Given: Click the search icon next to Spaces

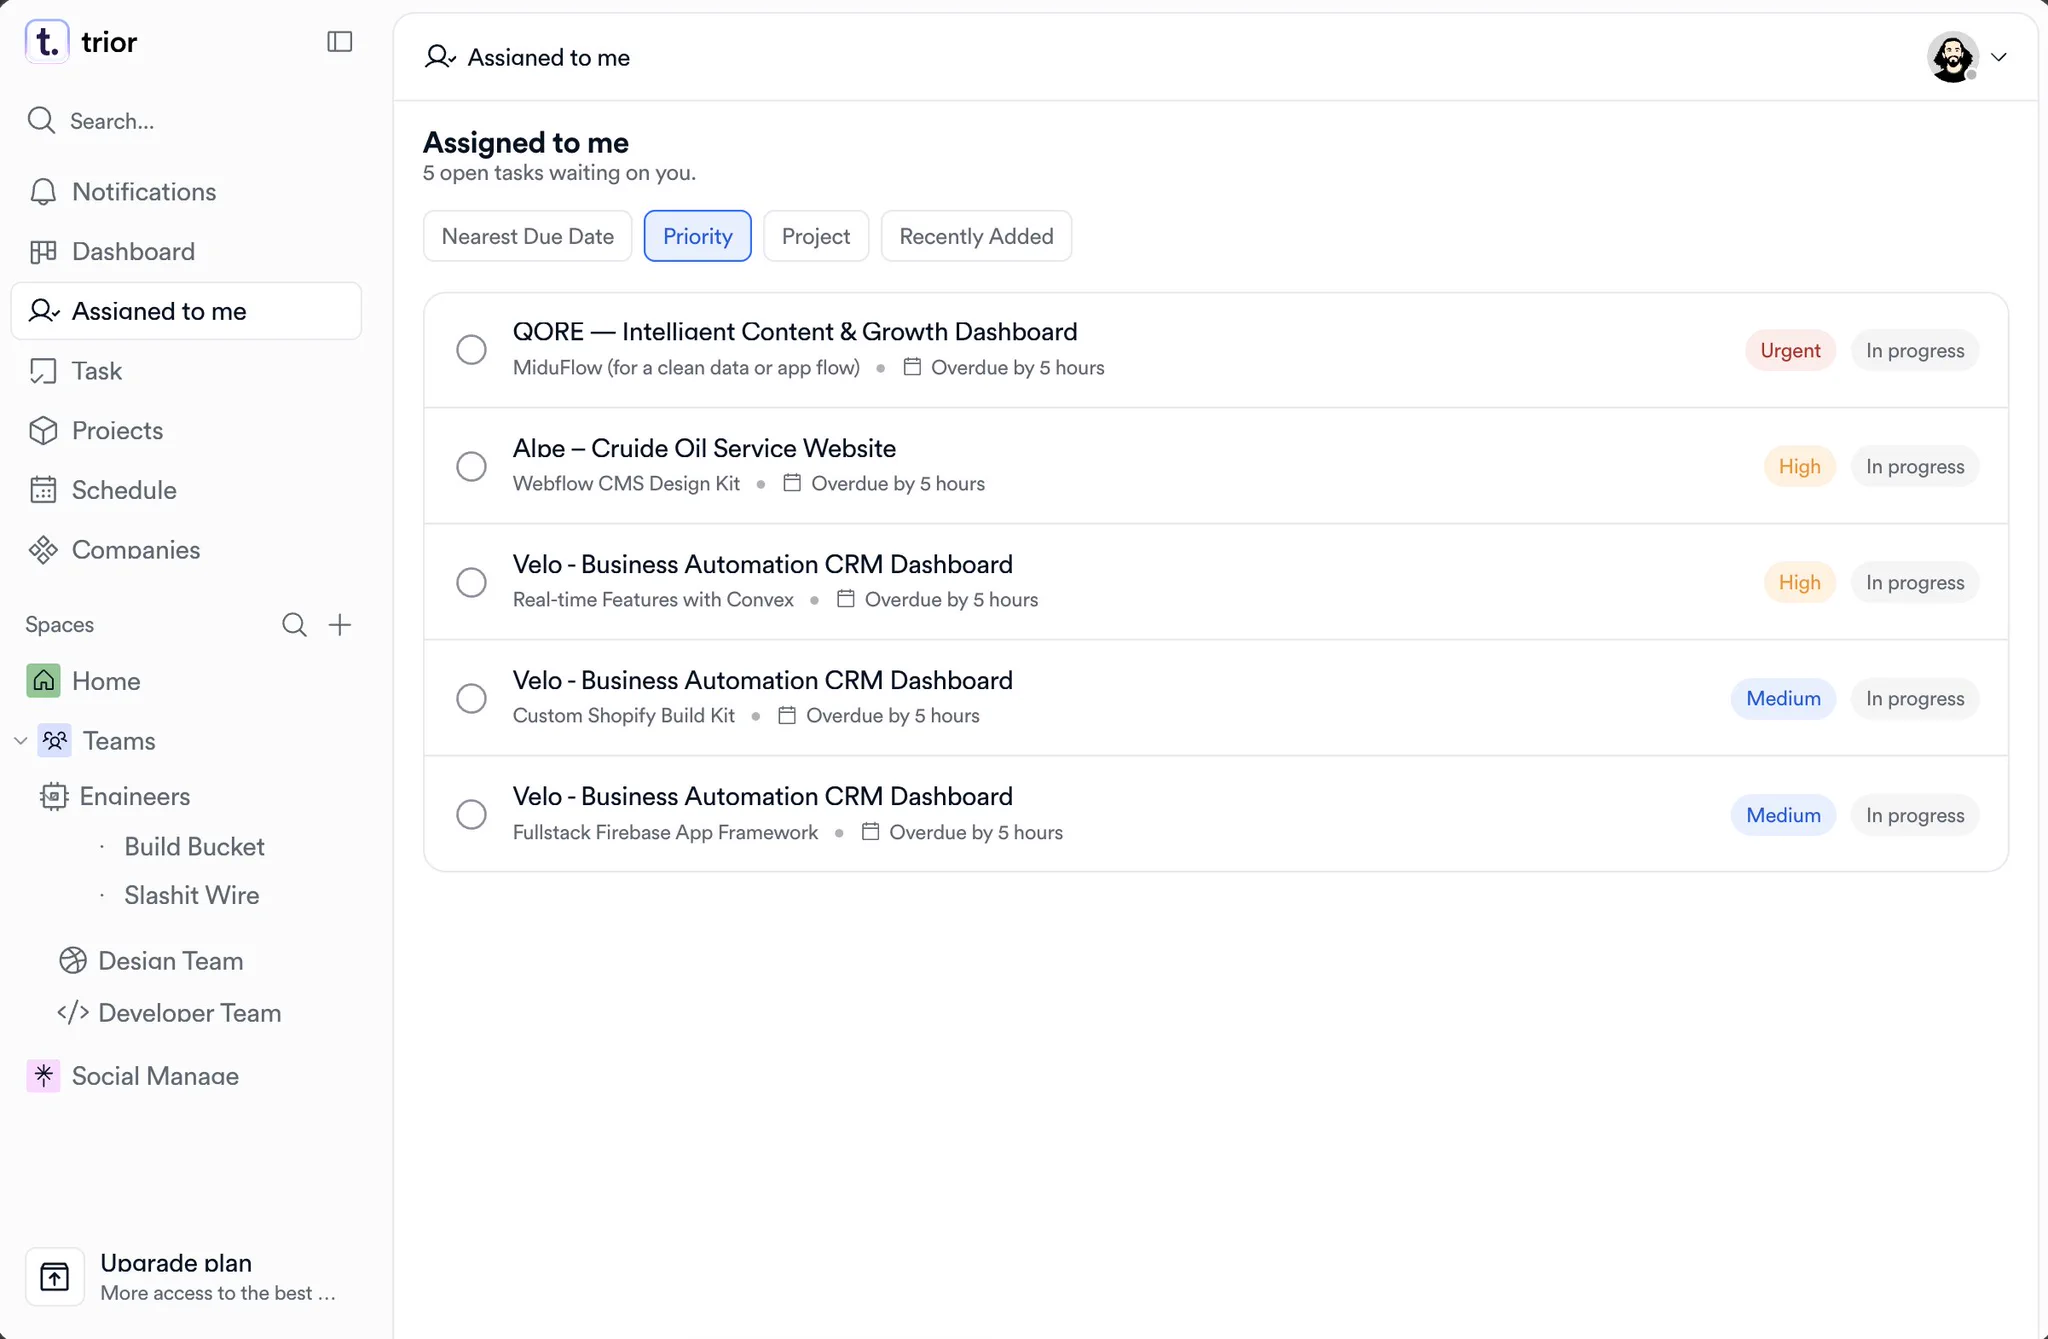Looking at the screenshot, I should pos(294,625).
